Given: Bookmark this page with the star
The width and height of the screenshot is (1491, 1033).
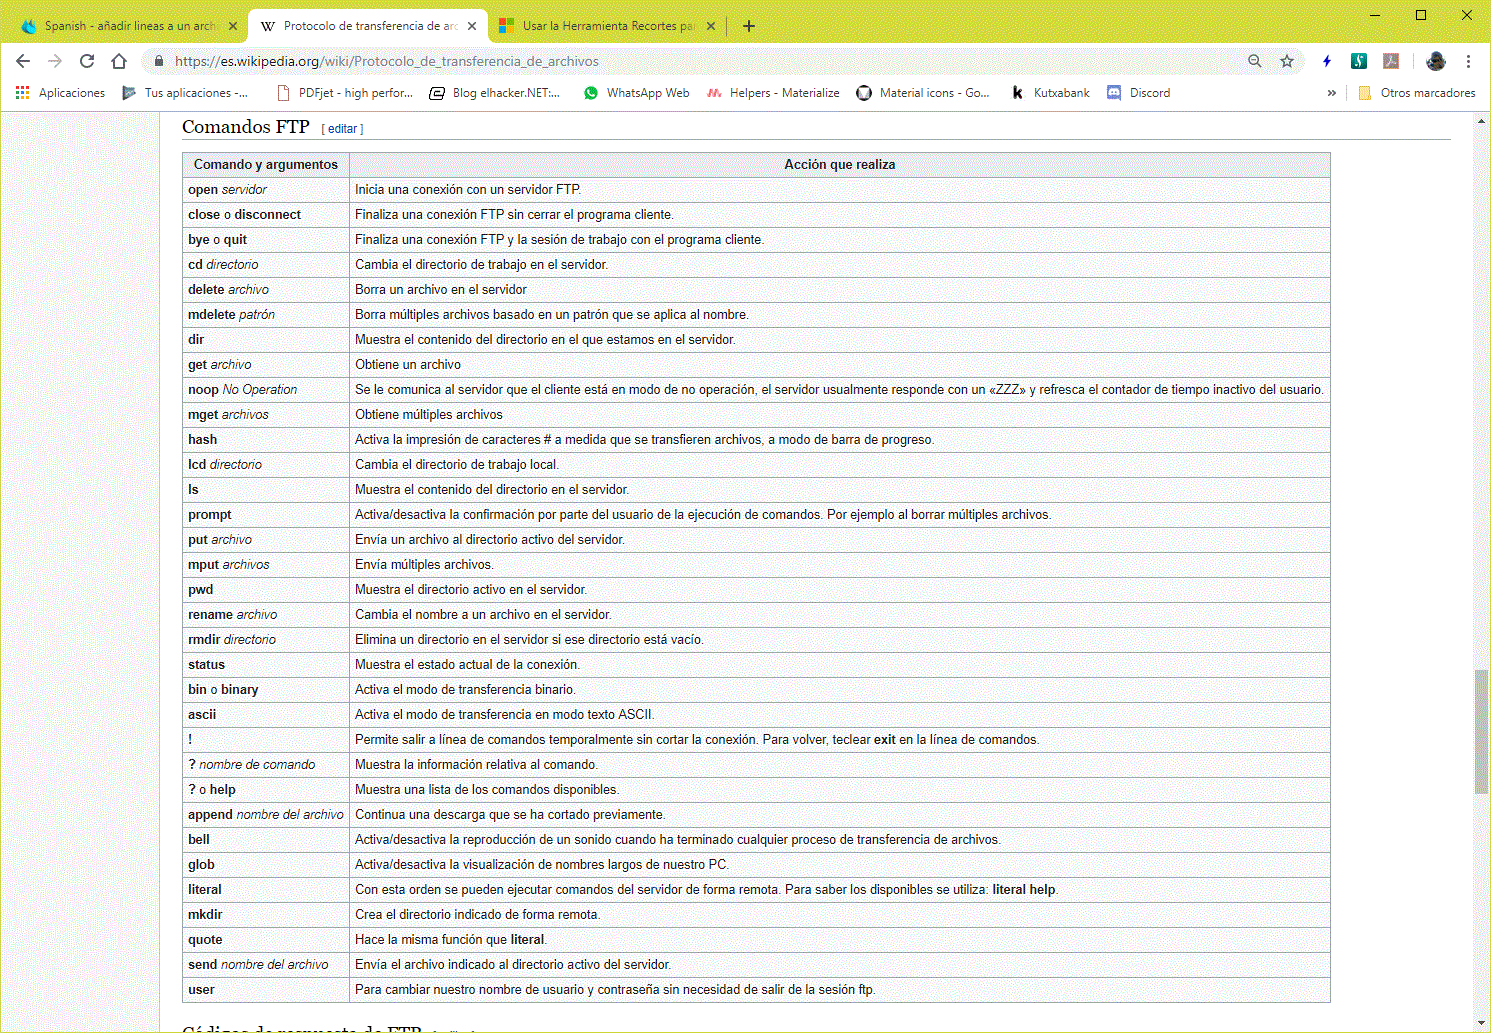Looking at the screenshot, I should 1287,61.
